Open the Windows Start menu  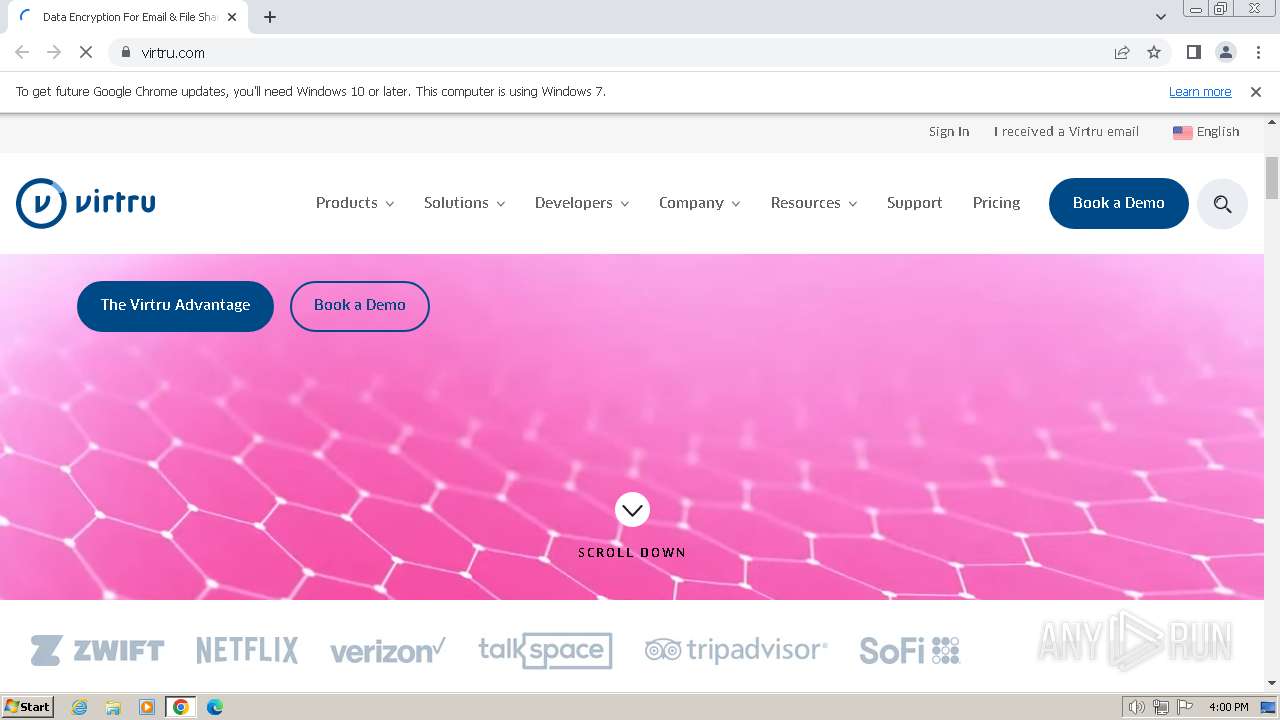[28, 707]
